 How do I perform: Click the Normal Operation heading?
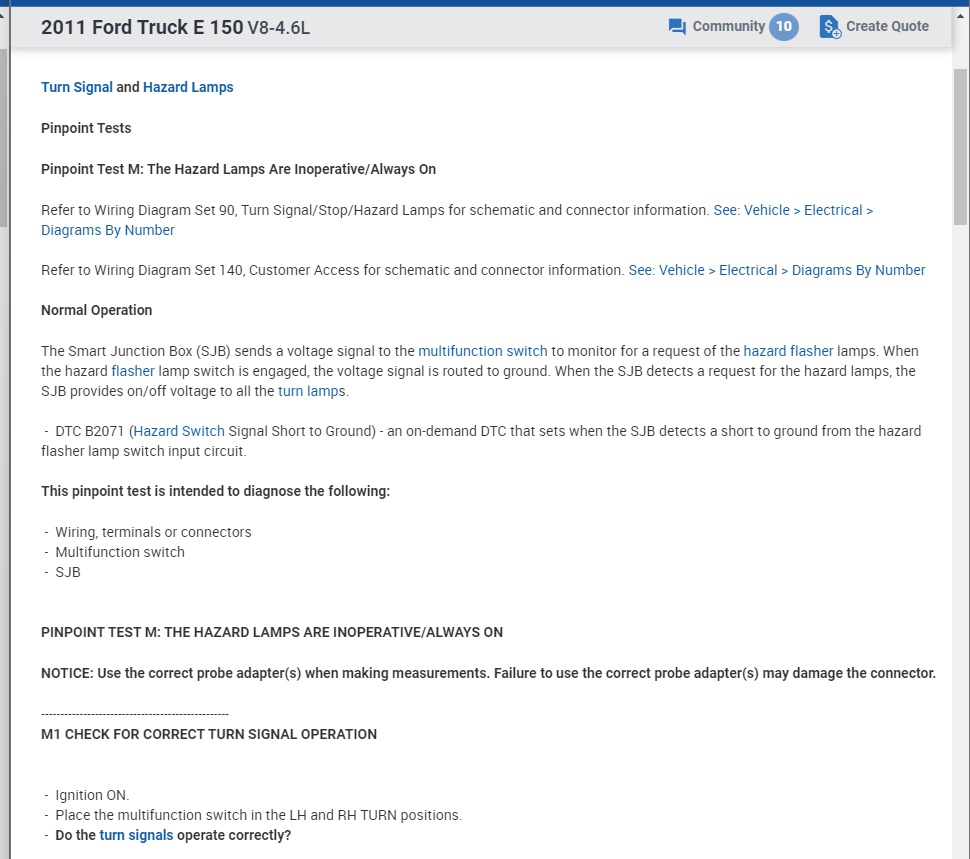[97, 310]
